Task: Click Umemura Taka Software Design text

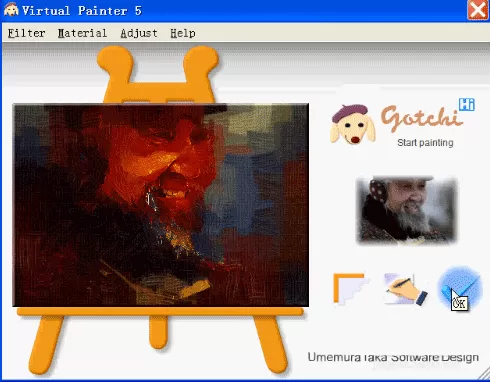Action: (x=393, y=357)
